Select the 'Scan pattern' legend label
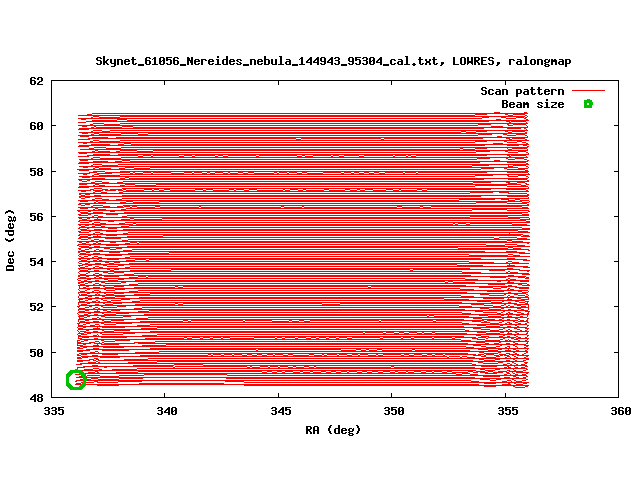This screenshot has height=480, width=640. pyautogui.click(x=522, y=91)
